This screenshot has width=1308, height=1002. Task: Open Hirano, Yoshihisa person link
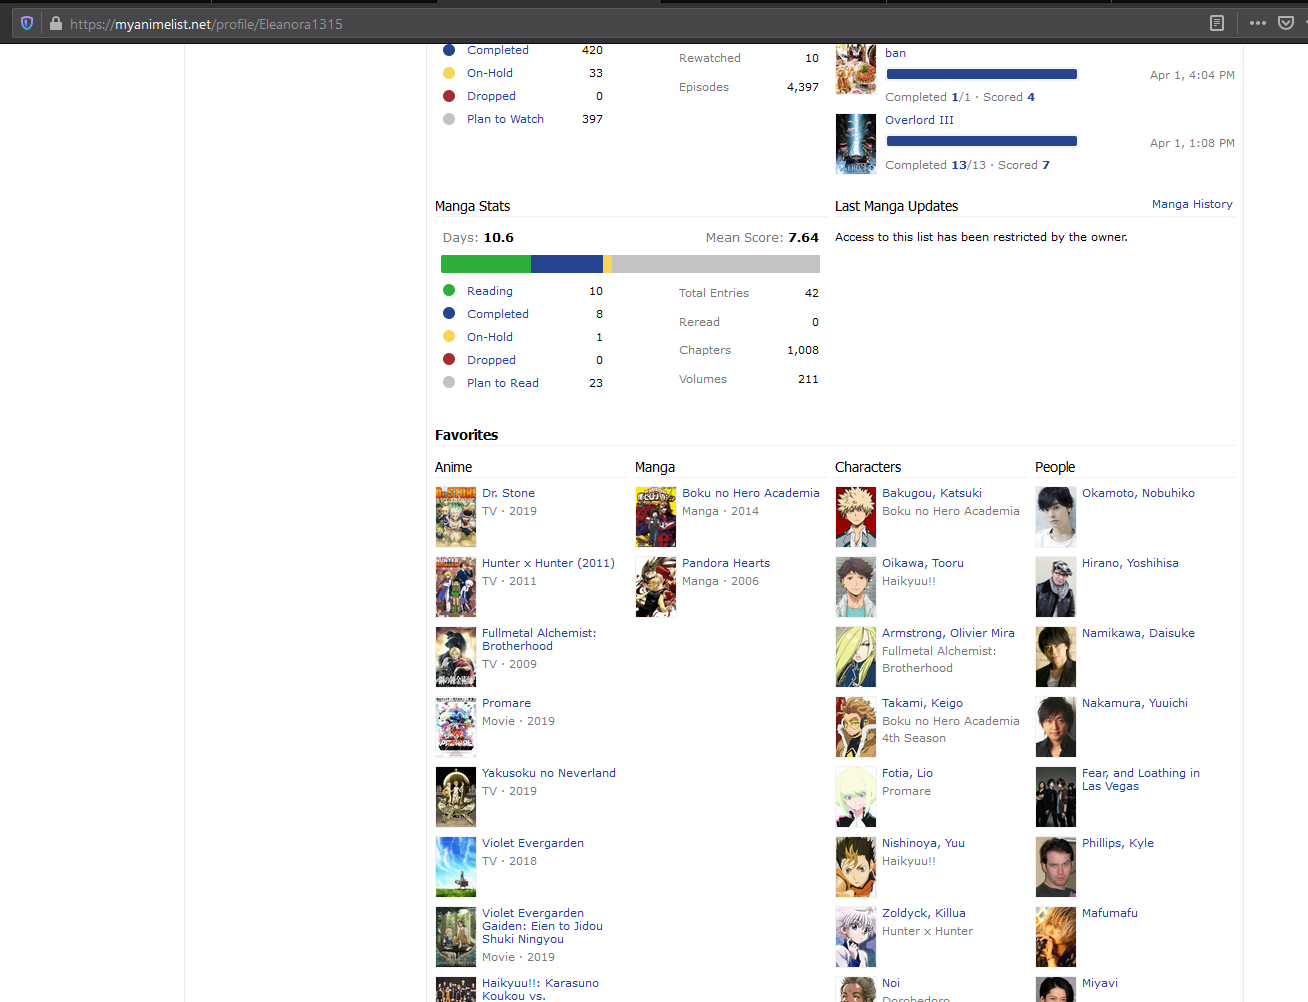click(1130, 563)
